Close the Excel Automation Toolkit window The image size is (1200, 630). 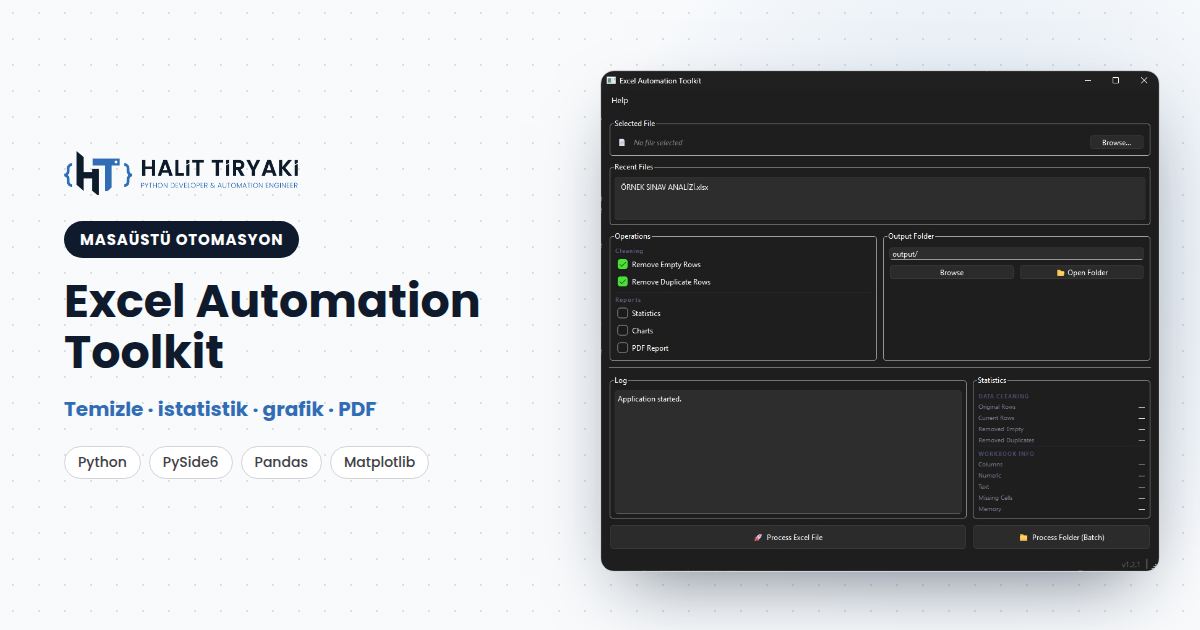click(x=1144, y=80)
